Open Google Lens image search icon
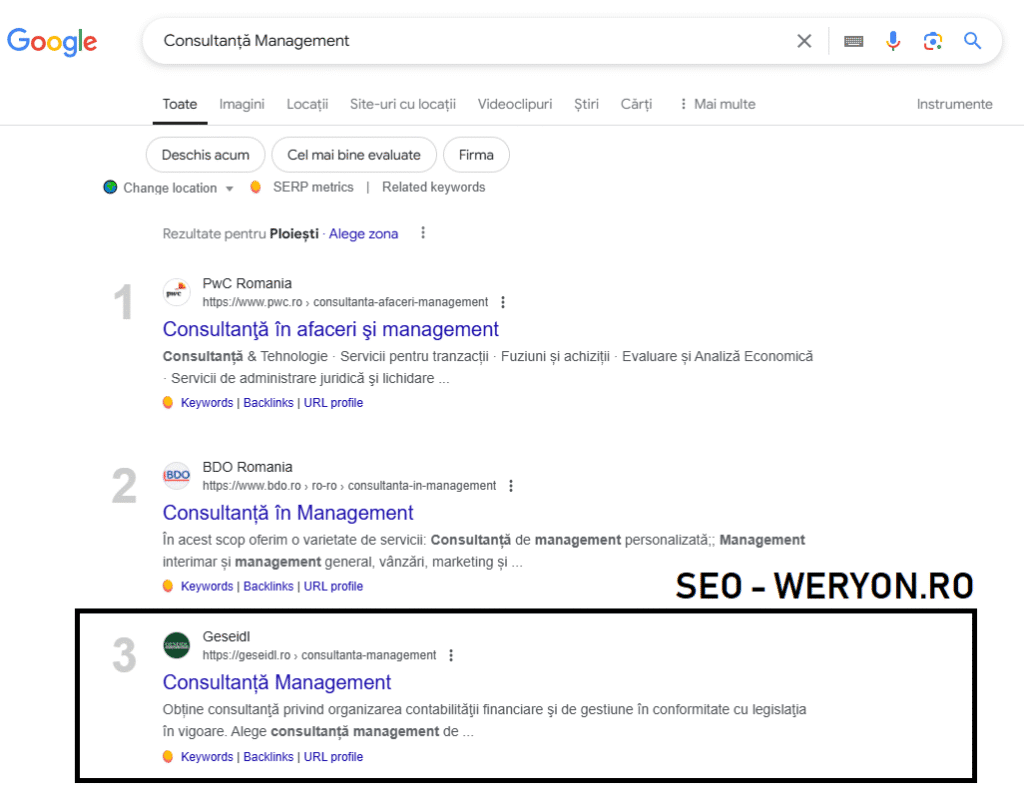Screen dimensions: 1024x797 932,41
